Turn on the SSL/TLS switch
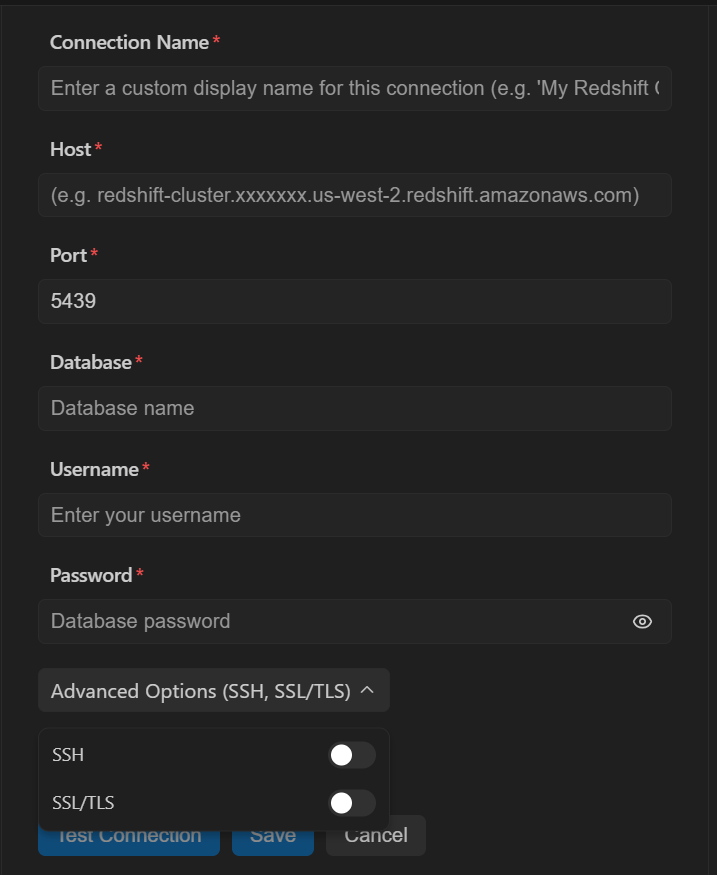 click(352, 803)
